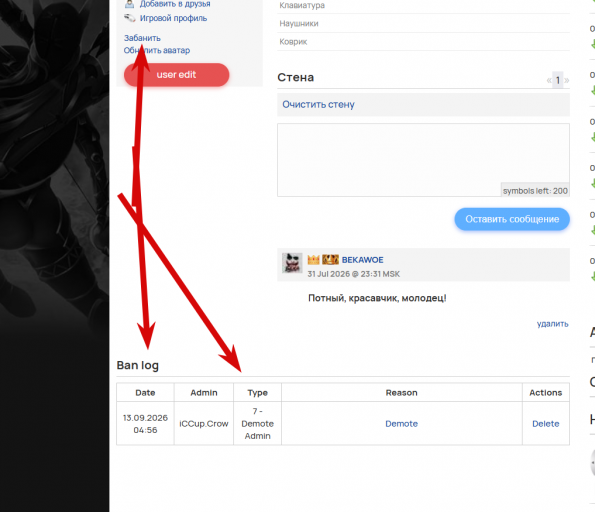Go to wall page 1
This screenshot has width=595, height=512.
[x=558, y=80]
